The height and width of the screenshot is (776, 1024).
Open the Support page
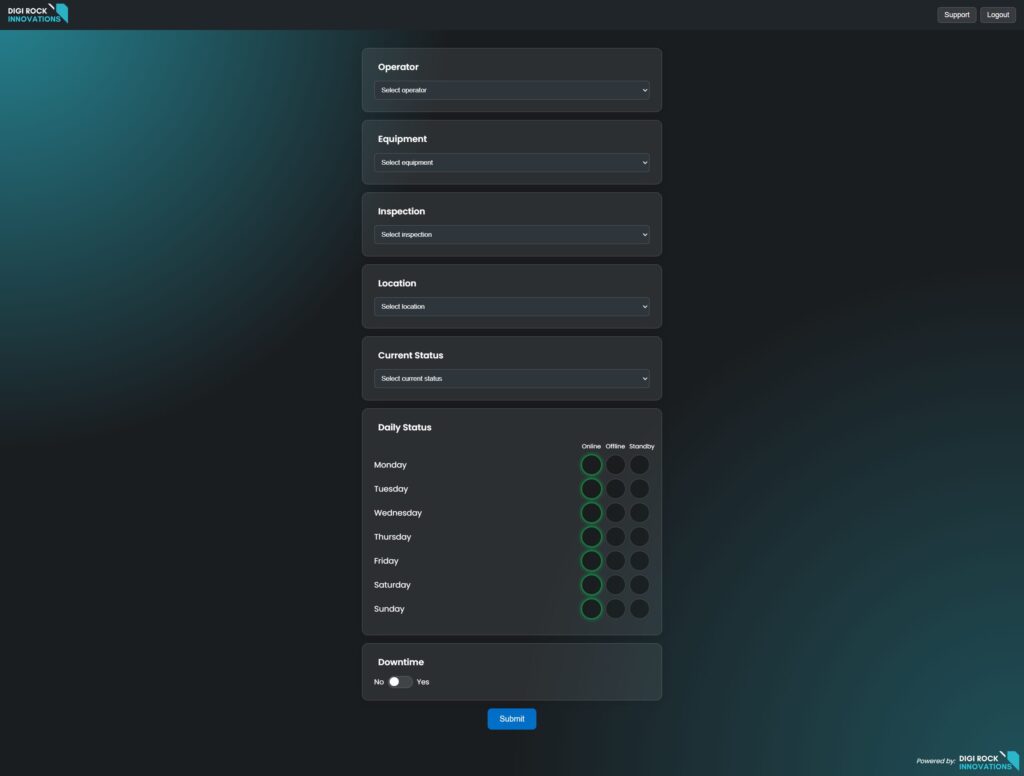(x=956, y=15)
